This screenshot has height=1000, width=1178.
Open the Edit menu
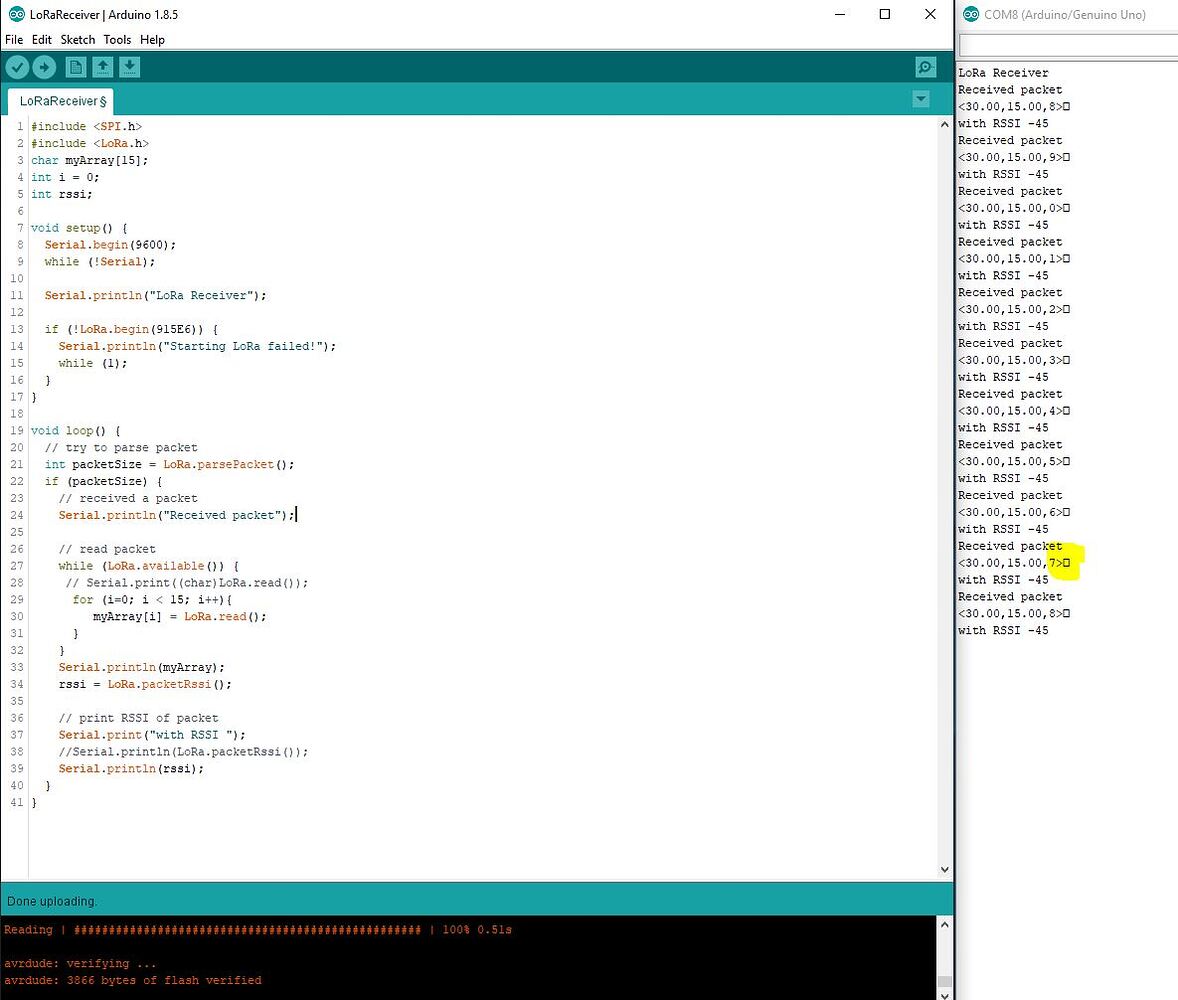[x=41, y=40]
